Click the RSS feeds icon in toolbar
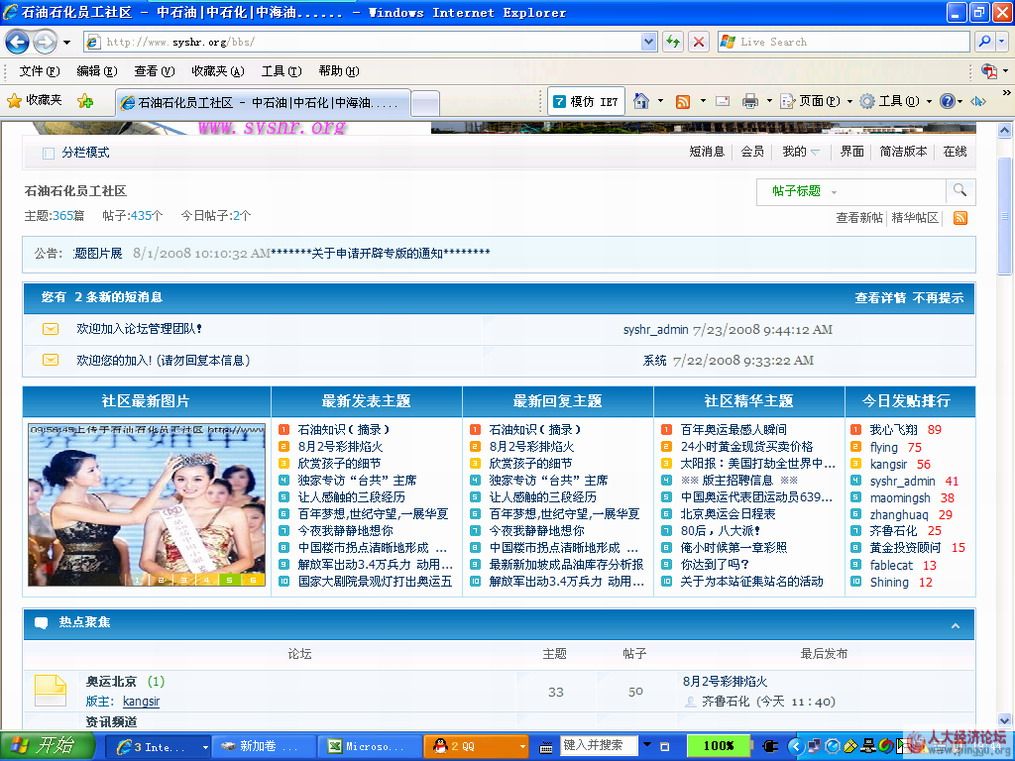The width and height of the screenshot is (1015, 761). pos(682,102)
